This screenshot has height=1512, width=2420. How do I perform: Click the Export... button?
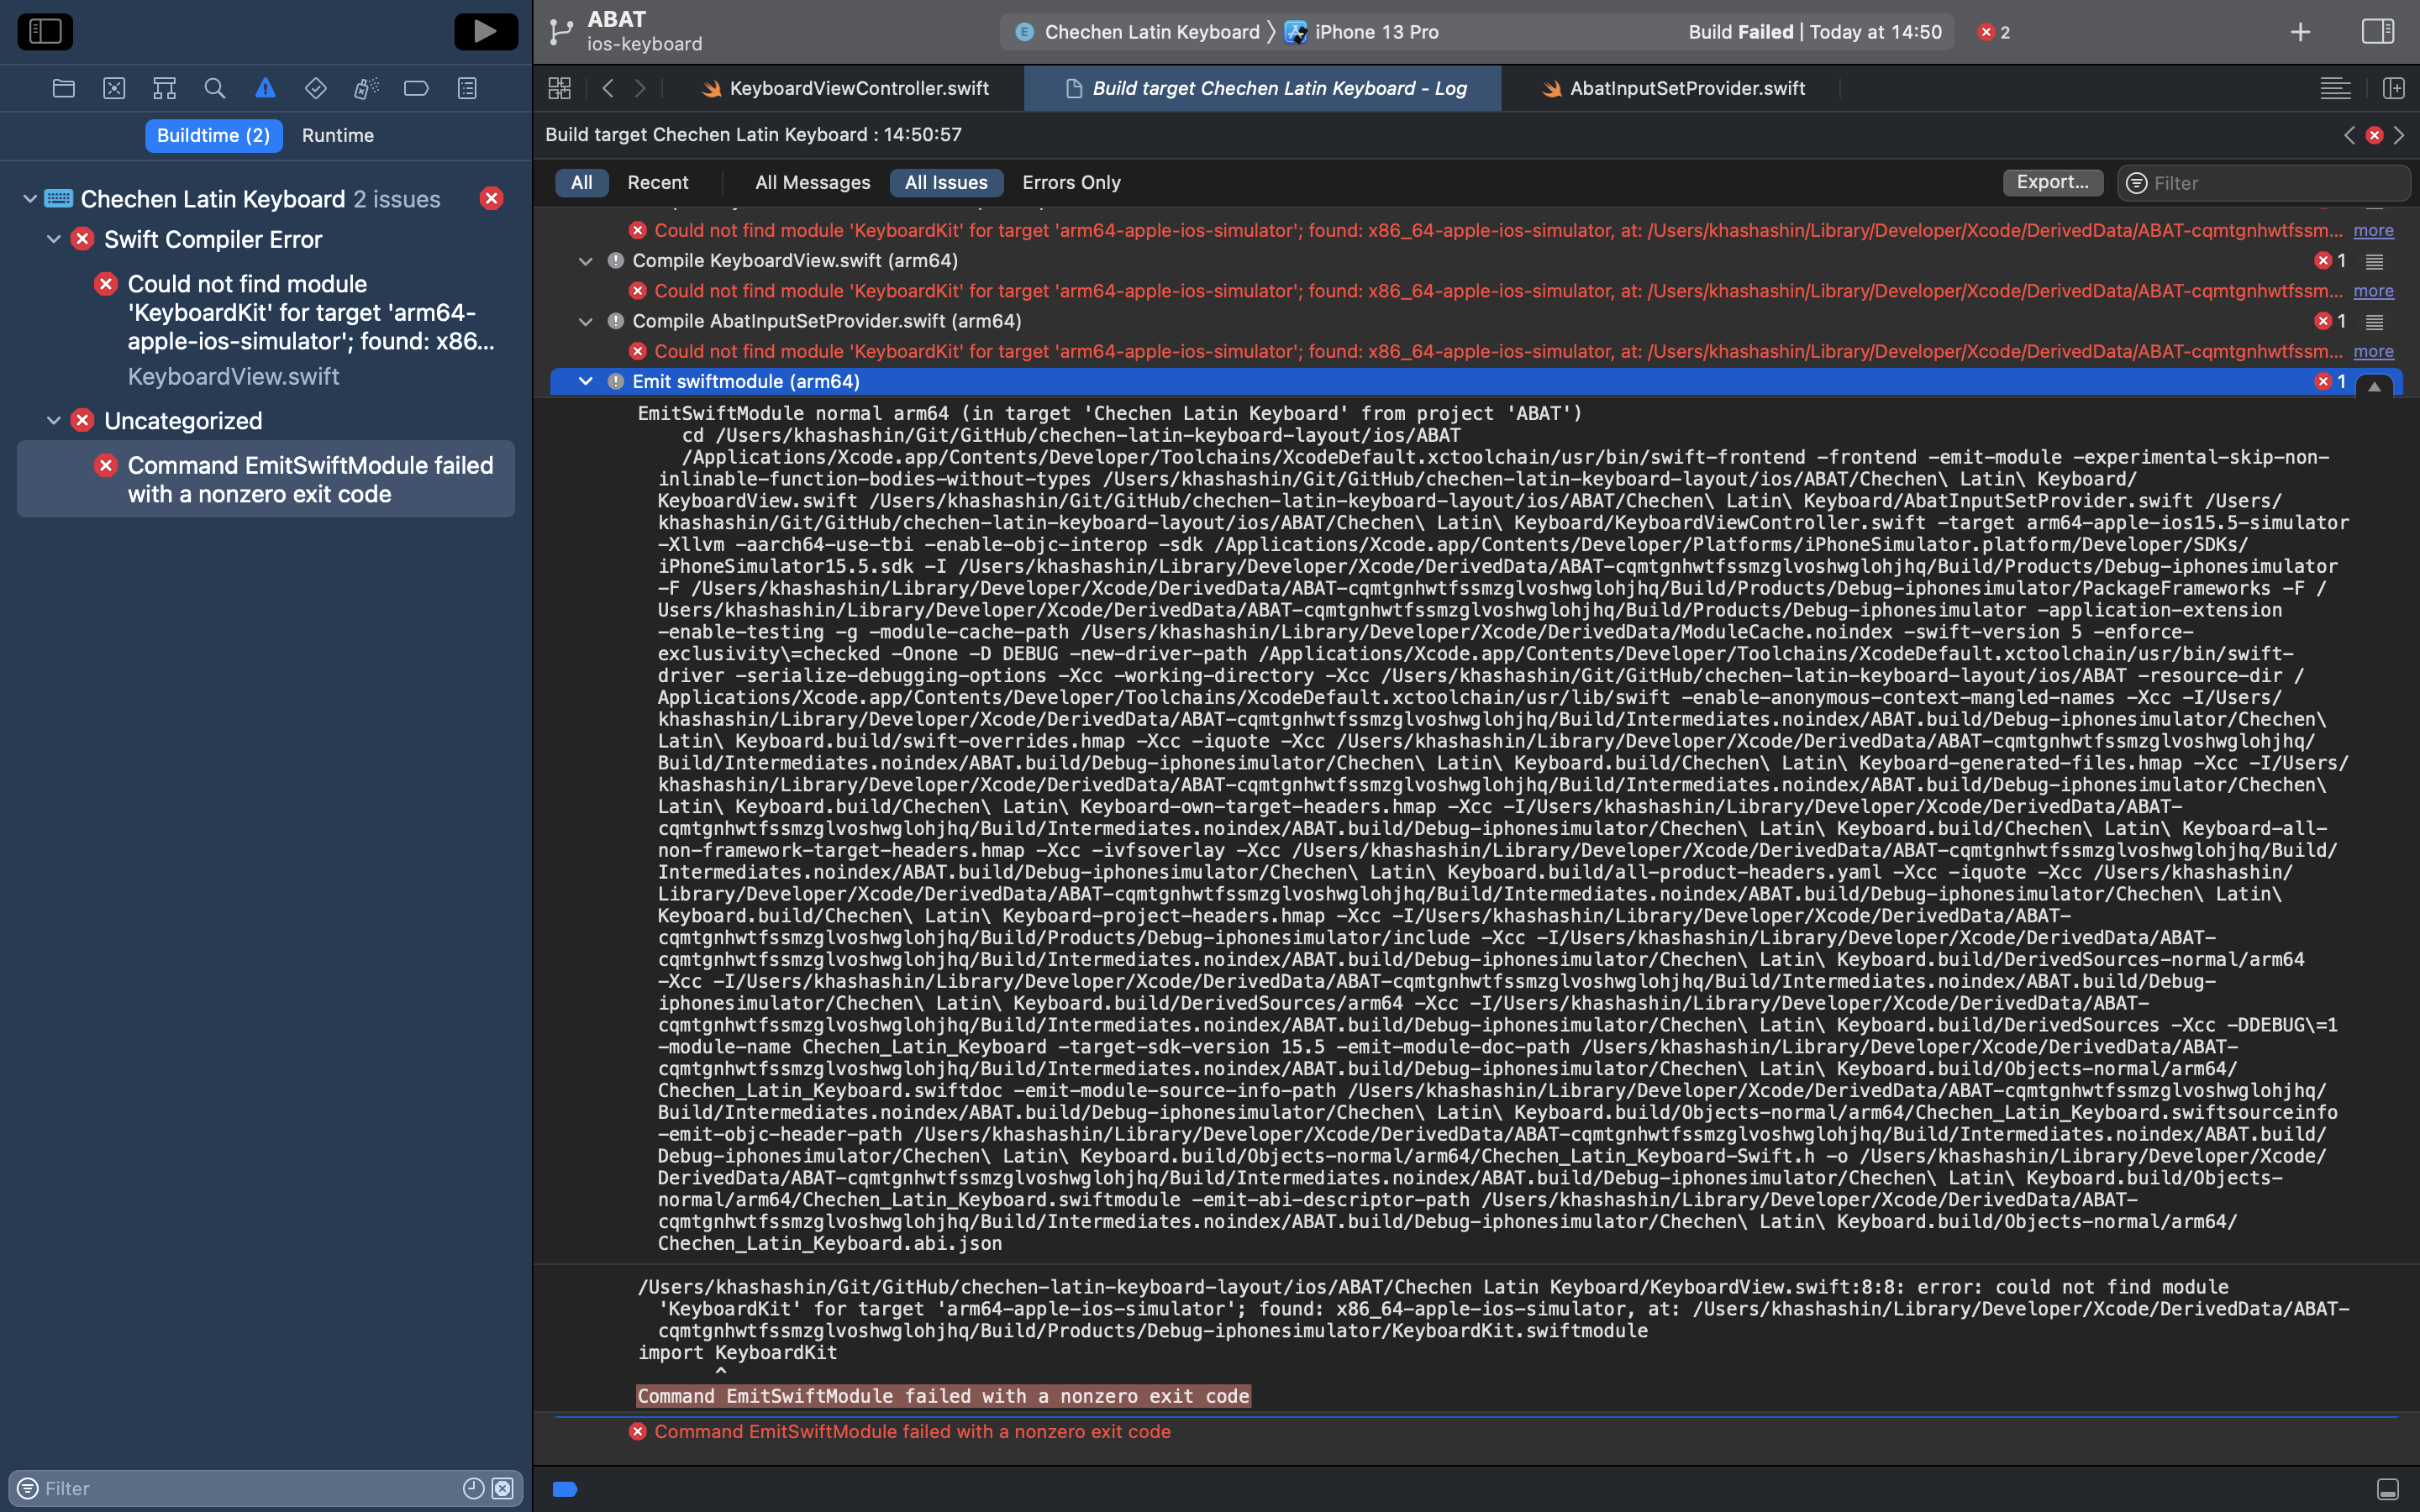[x=2052, y=182]
